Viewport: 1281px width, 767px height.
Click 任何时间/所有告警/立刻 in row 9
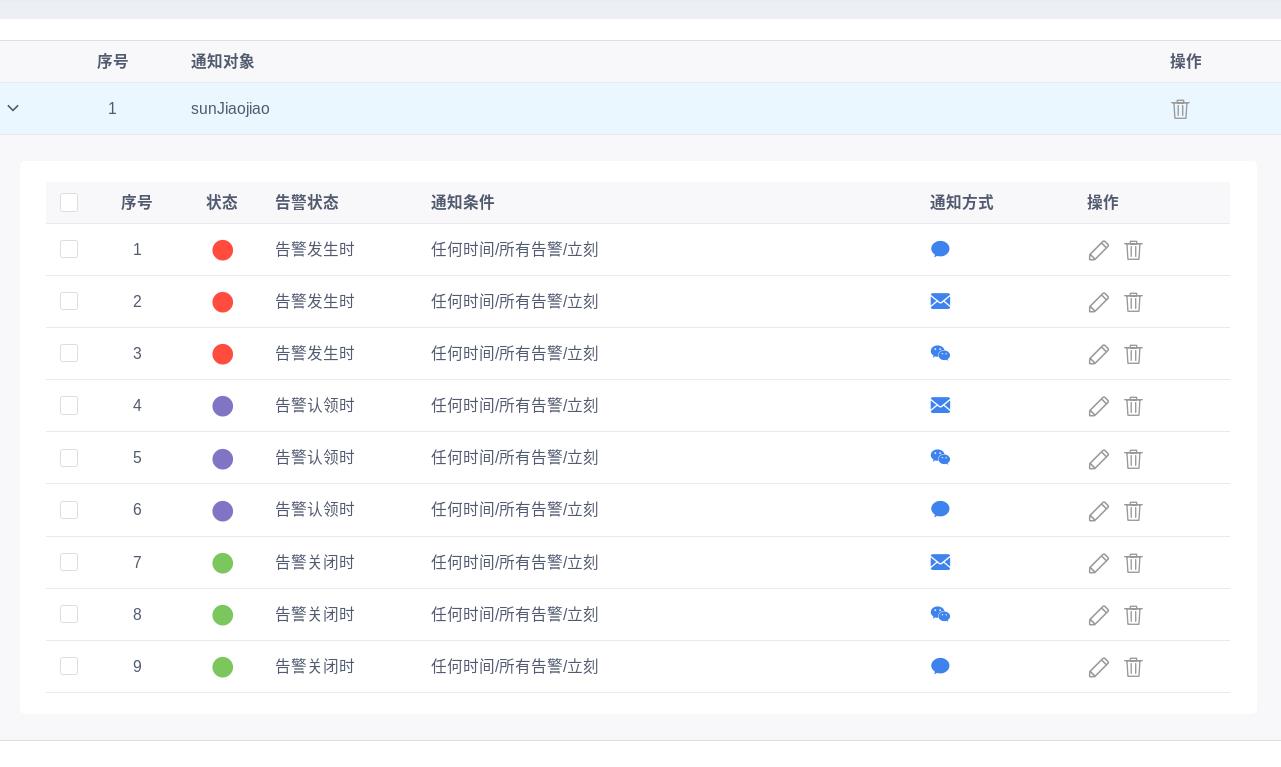coord(514,666)
